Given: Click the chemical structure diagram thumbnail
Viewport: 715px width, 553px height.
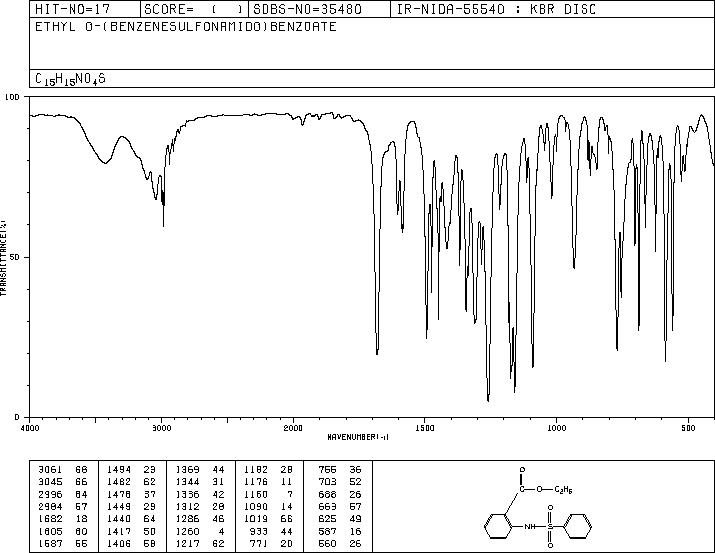Looking at the screenshot, I should pos(544,506).
